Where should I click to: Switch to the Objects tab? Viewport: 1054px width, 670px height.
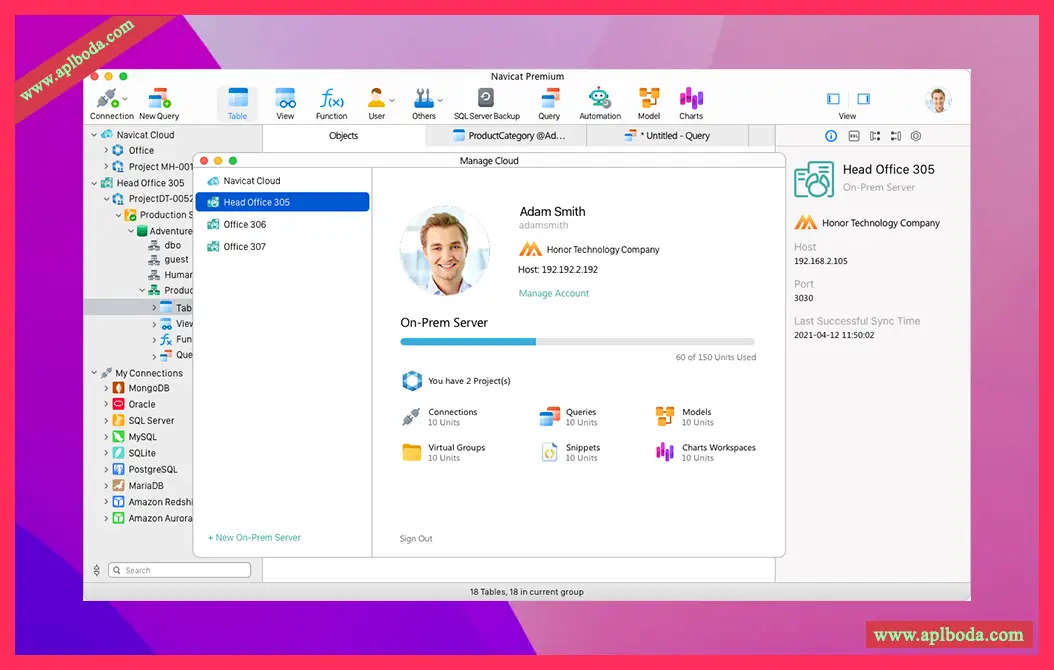(343, 136)
